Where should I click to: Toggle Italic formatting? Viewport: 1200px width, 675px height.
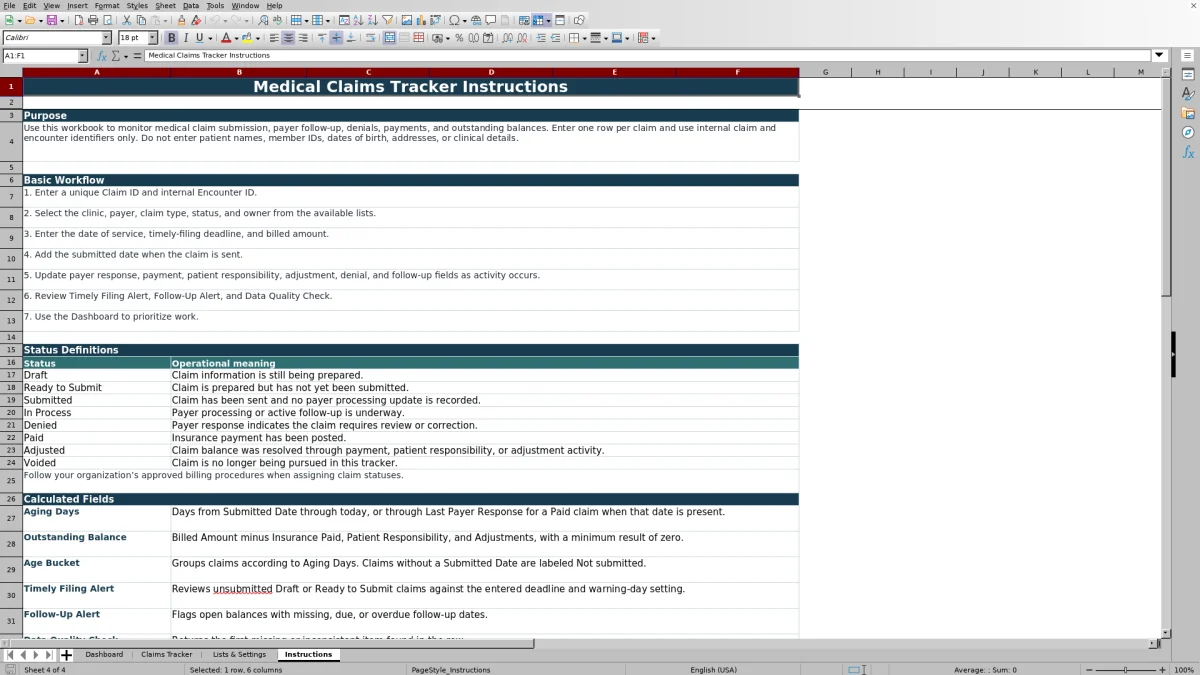tap(185, 38)
